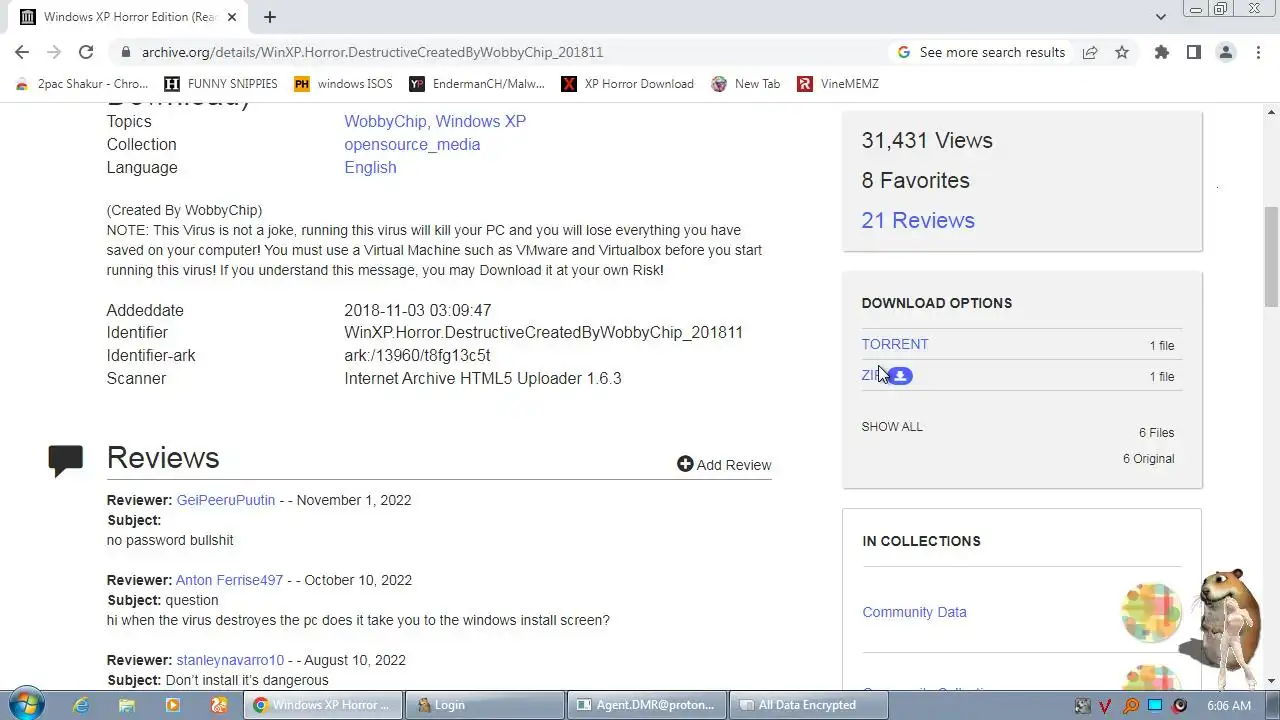Click the ZIP download icon
Viewport: 1280px width, 720px height.
coord(900,376)
